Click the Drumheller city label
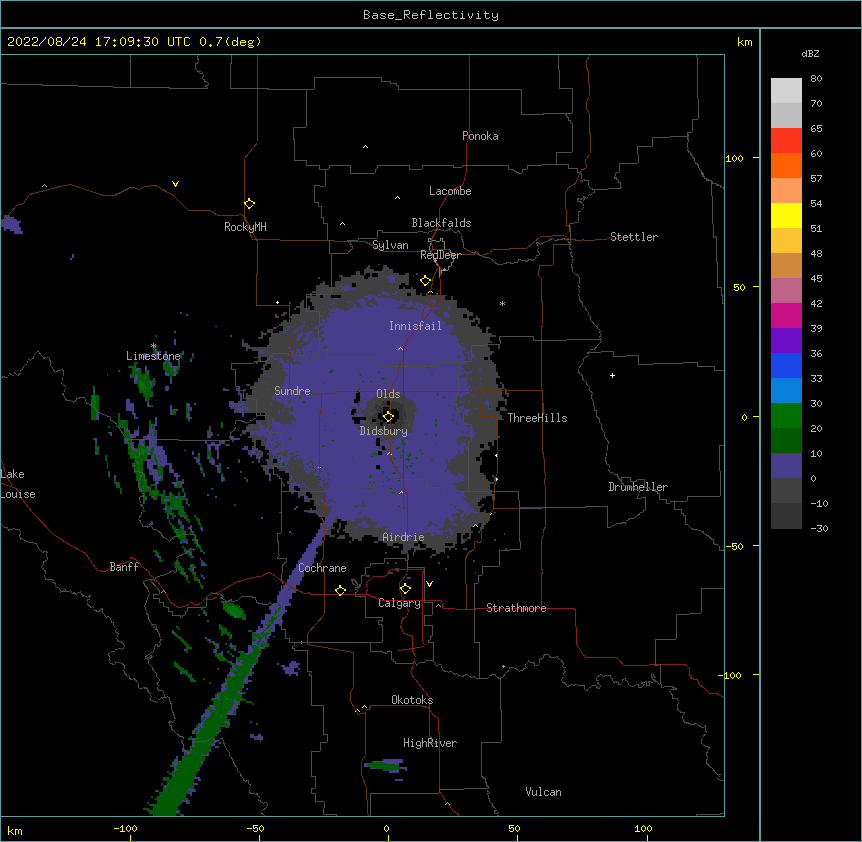The width and height of the screenshot is (862, 842). (x=638, y=487)
